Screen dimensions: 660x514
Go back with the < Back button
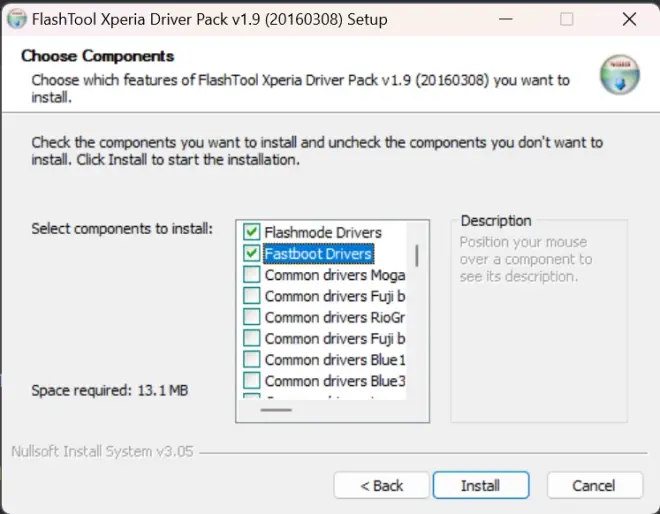(381, 485)
